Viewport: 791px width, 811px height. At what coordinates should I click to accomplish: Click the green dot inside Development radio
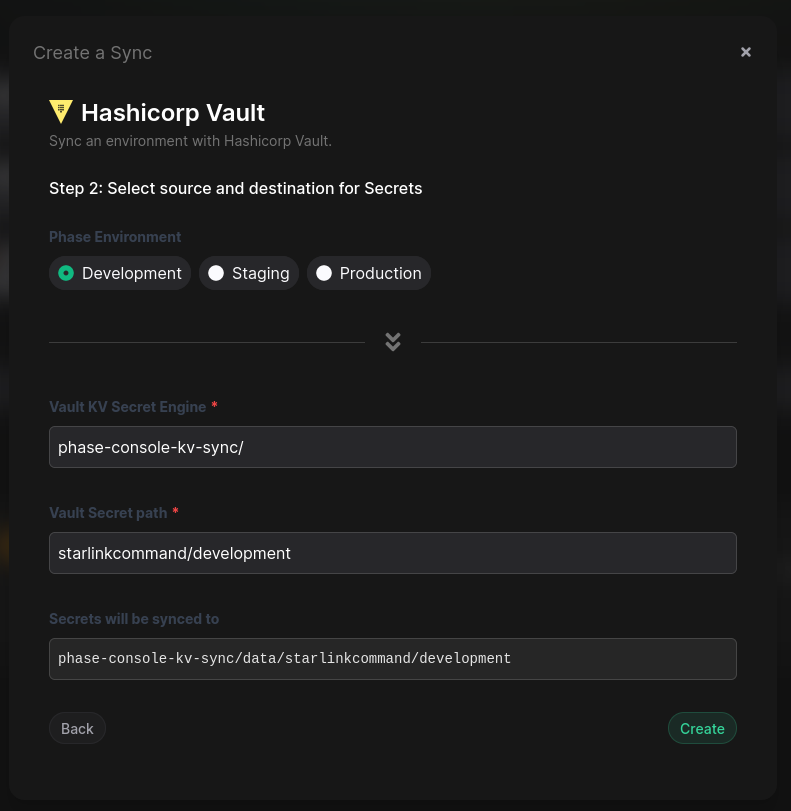coord(66,273)
